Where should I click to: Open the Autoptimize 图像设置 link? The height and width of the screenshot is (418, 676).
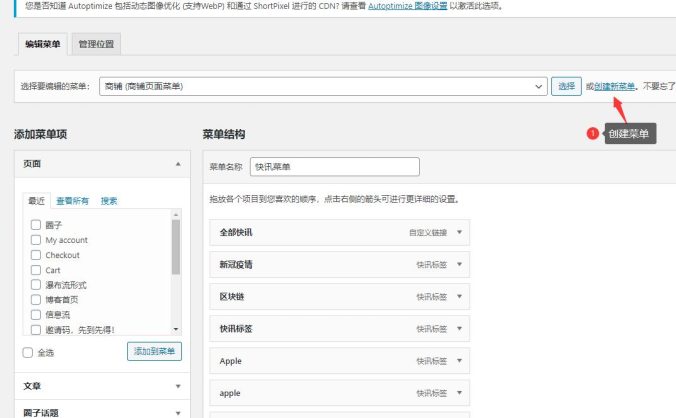[407, 6]
